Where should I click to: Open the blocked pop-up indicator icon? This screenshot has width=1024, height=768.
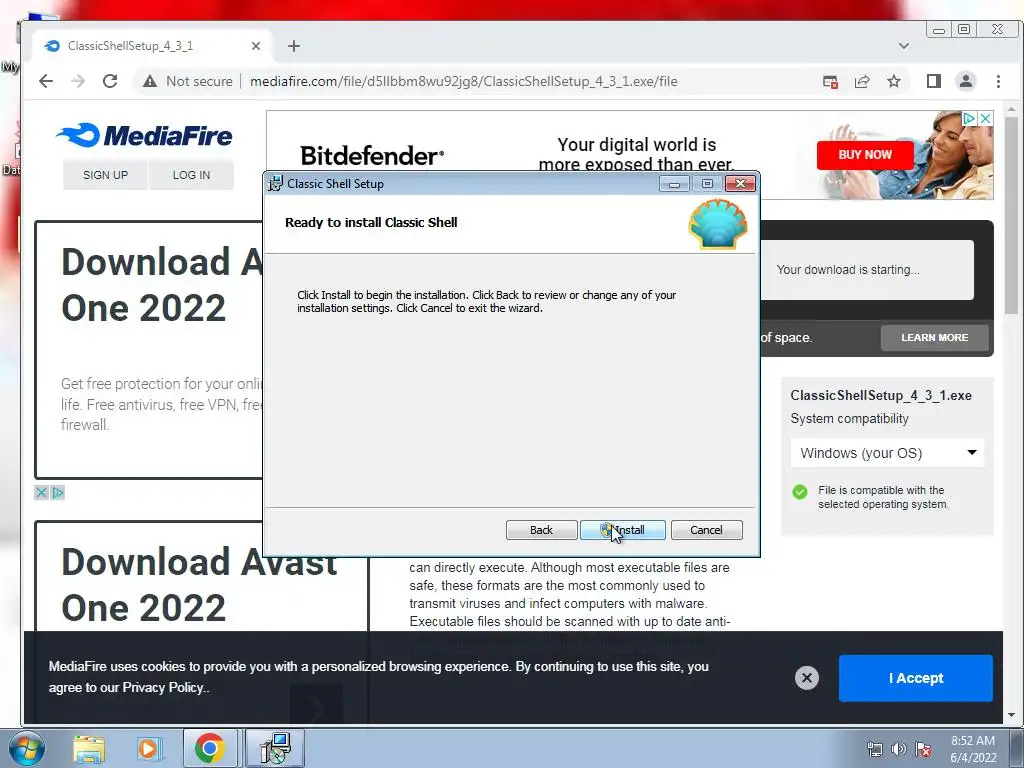830,82
